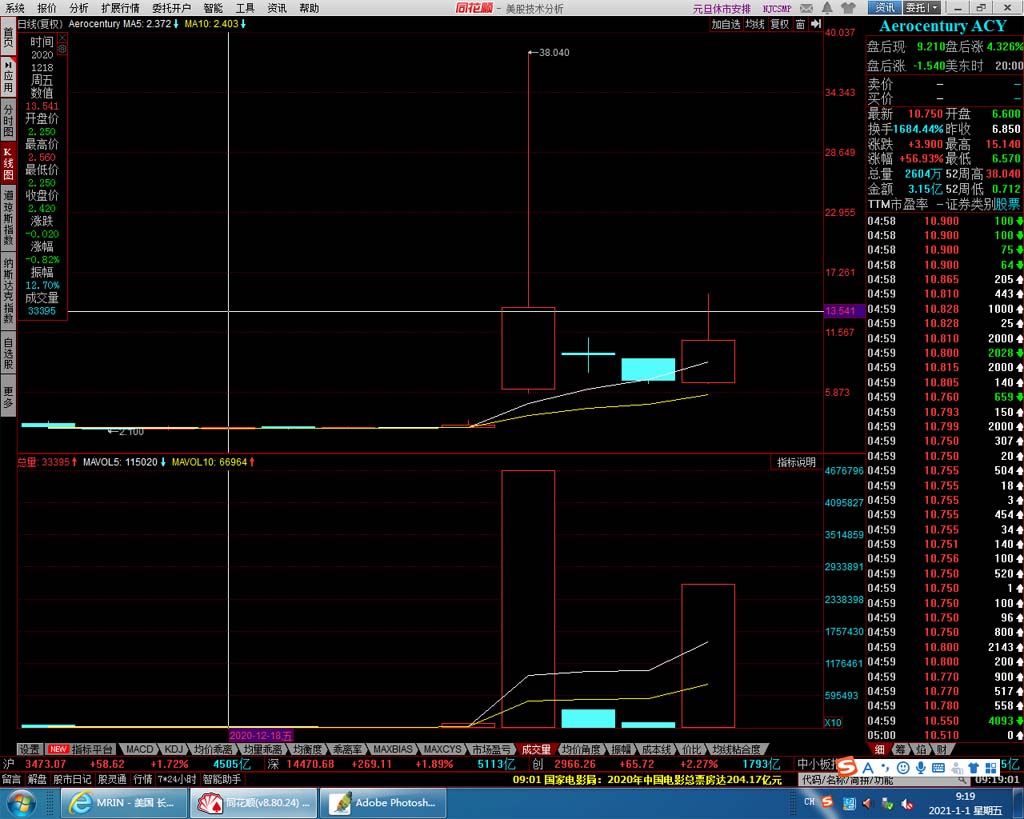Click Sogou blue T-shirt skin icon
The width and height of the screenshot is (1024, 819).
click(x=974, y=768)
